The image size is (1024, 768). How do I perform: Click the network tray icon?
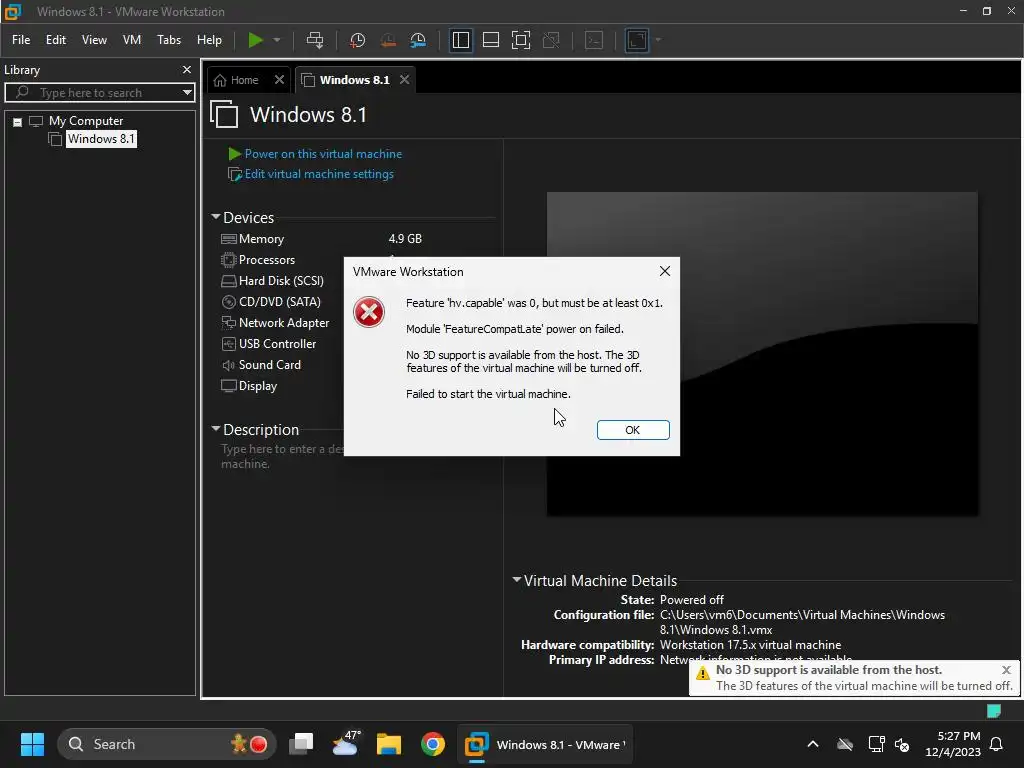tap(876, 744)
